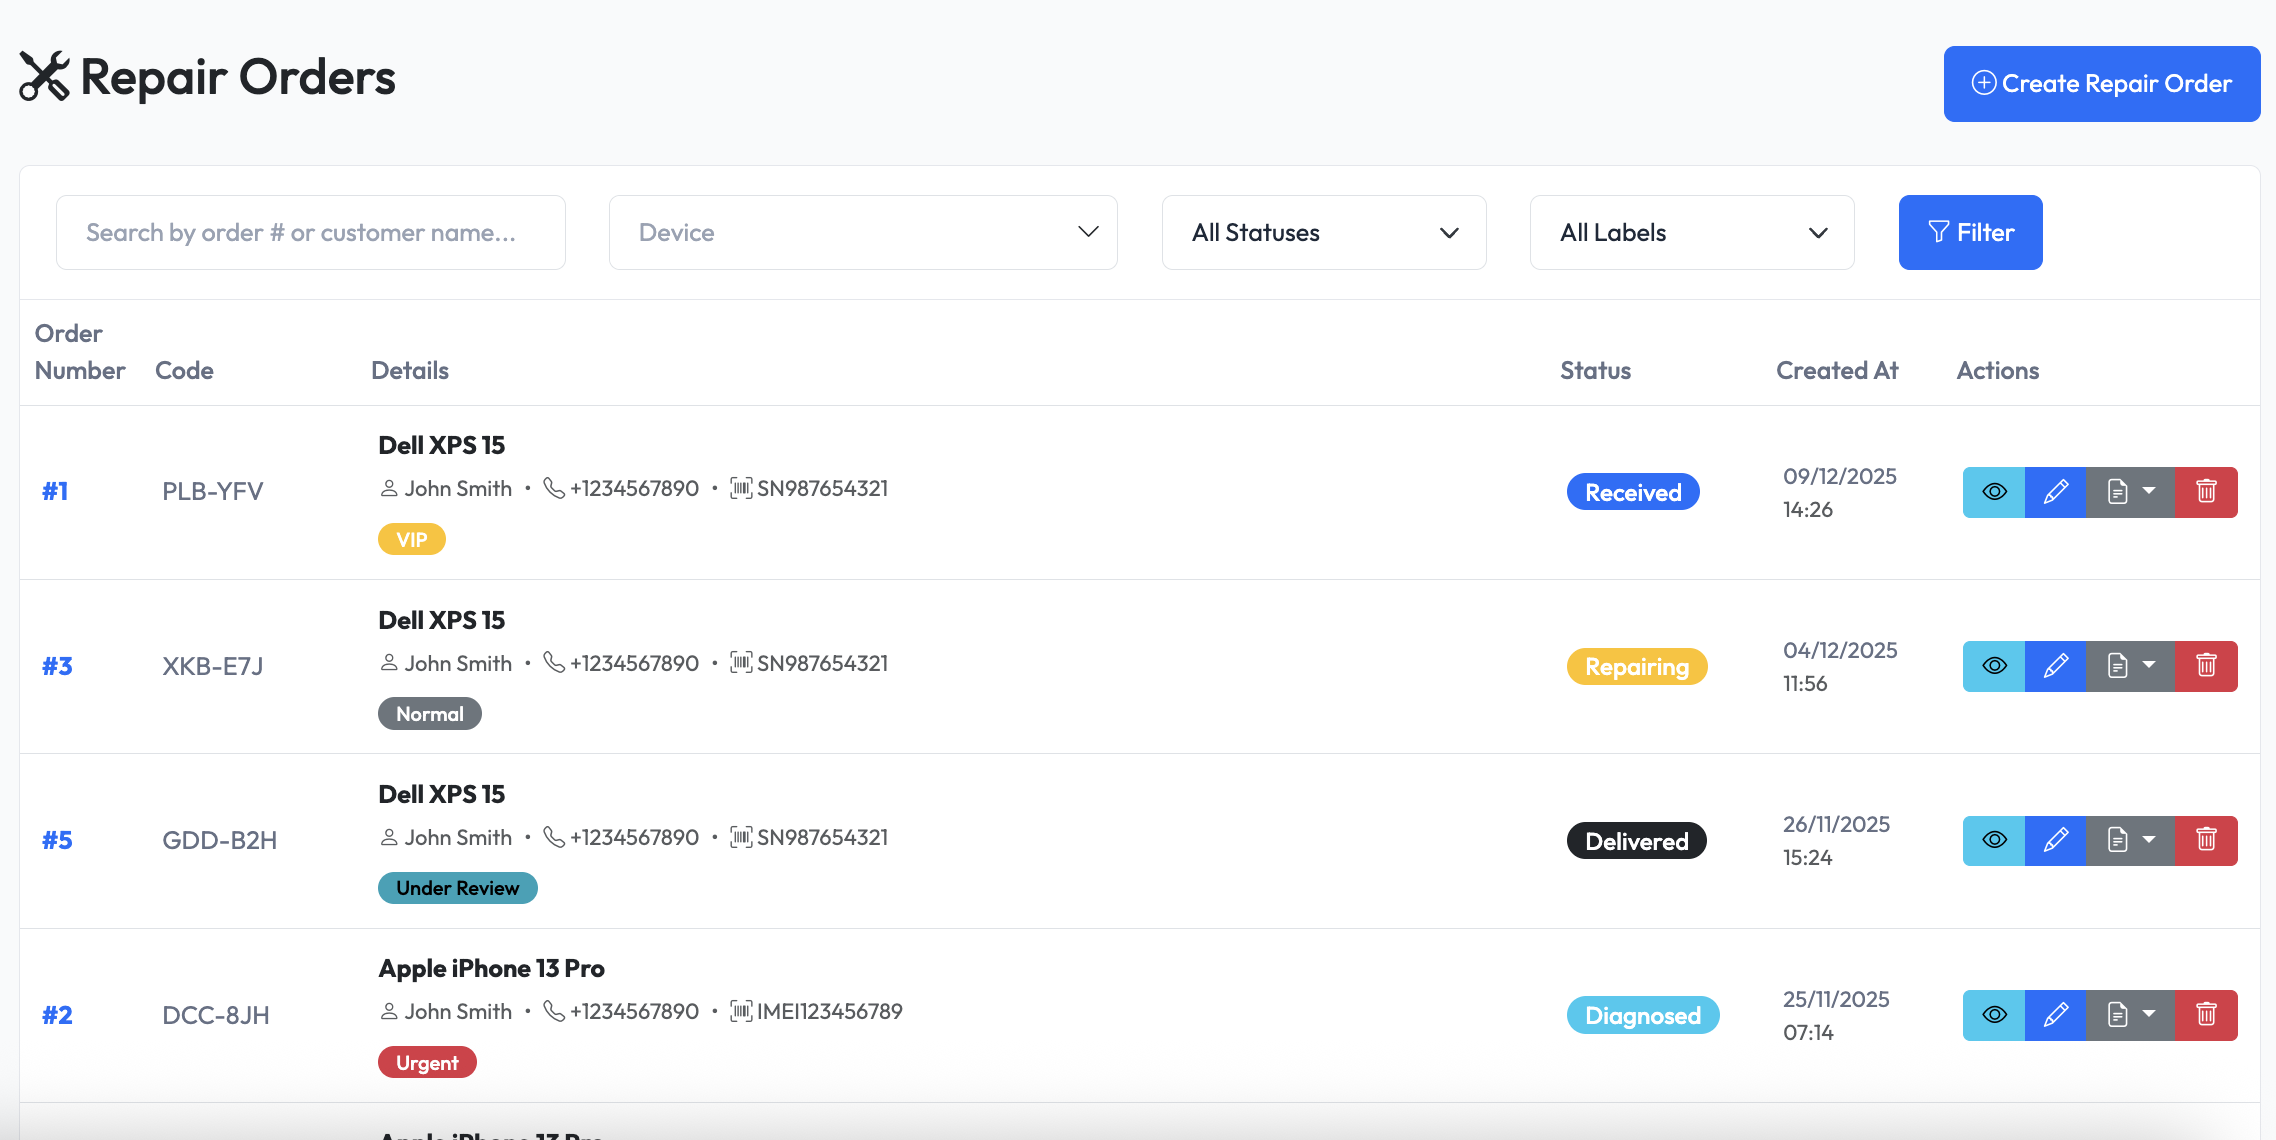Click the Create Repair Order button
The height and width of the screenshot is (1140, 2276).
[x=2101, y=84]
